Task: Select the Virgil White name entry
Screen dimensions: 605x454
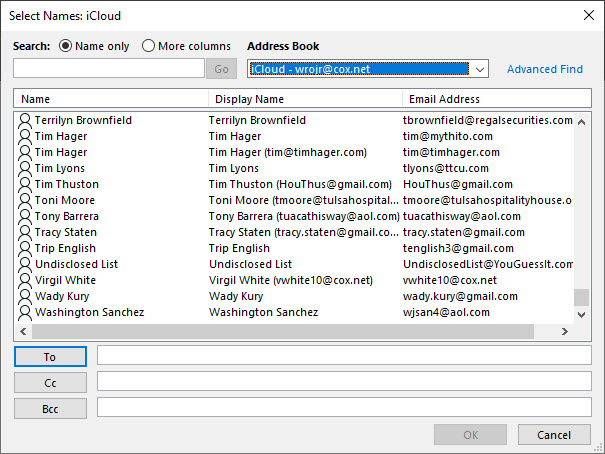Action: tap(65, 280)
